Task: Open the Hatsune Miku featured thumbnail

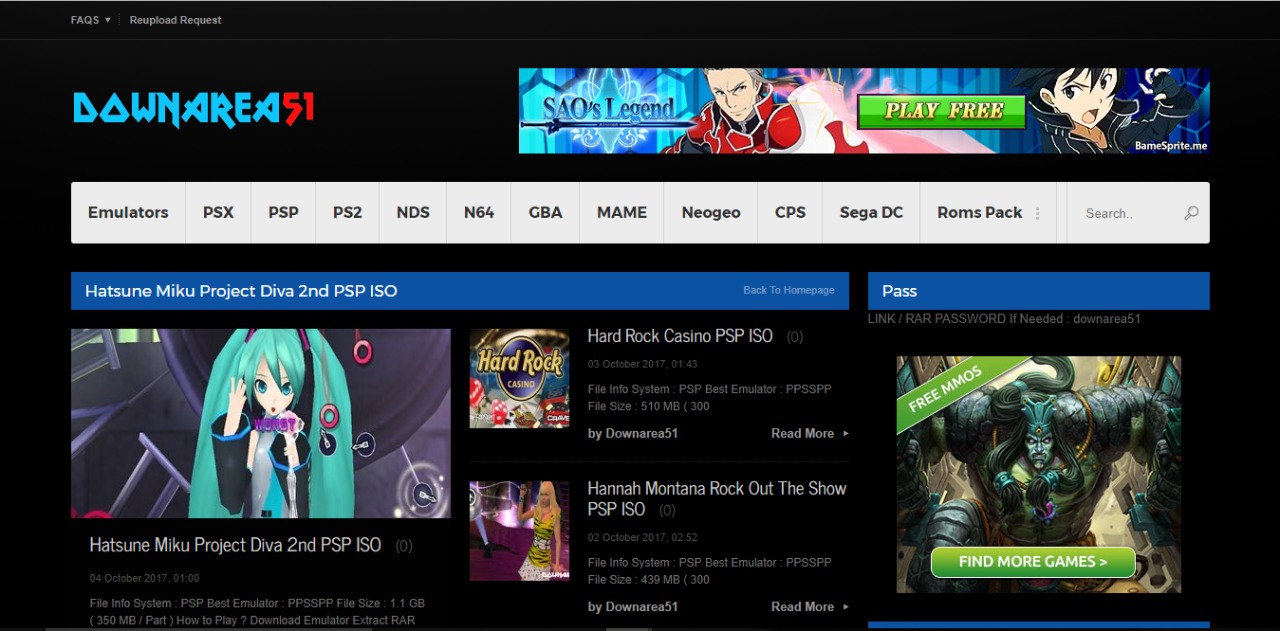Action: click(x=261, y=424)
